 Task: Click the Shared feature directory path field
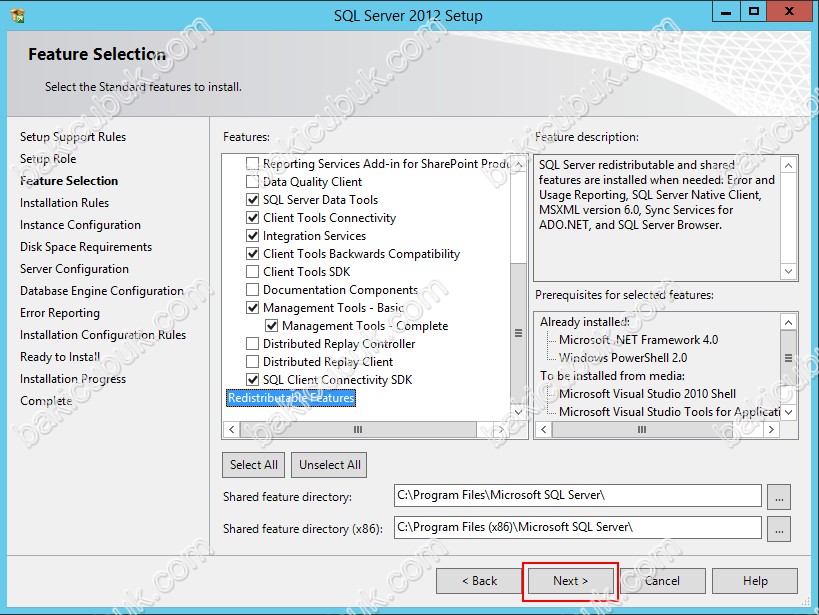[x=578, y=495]
